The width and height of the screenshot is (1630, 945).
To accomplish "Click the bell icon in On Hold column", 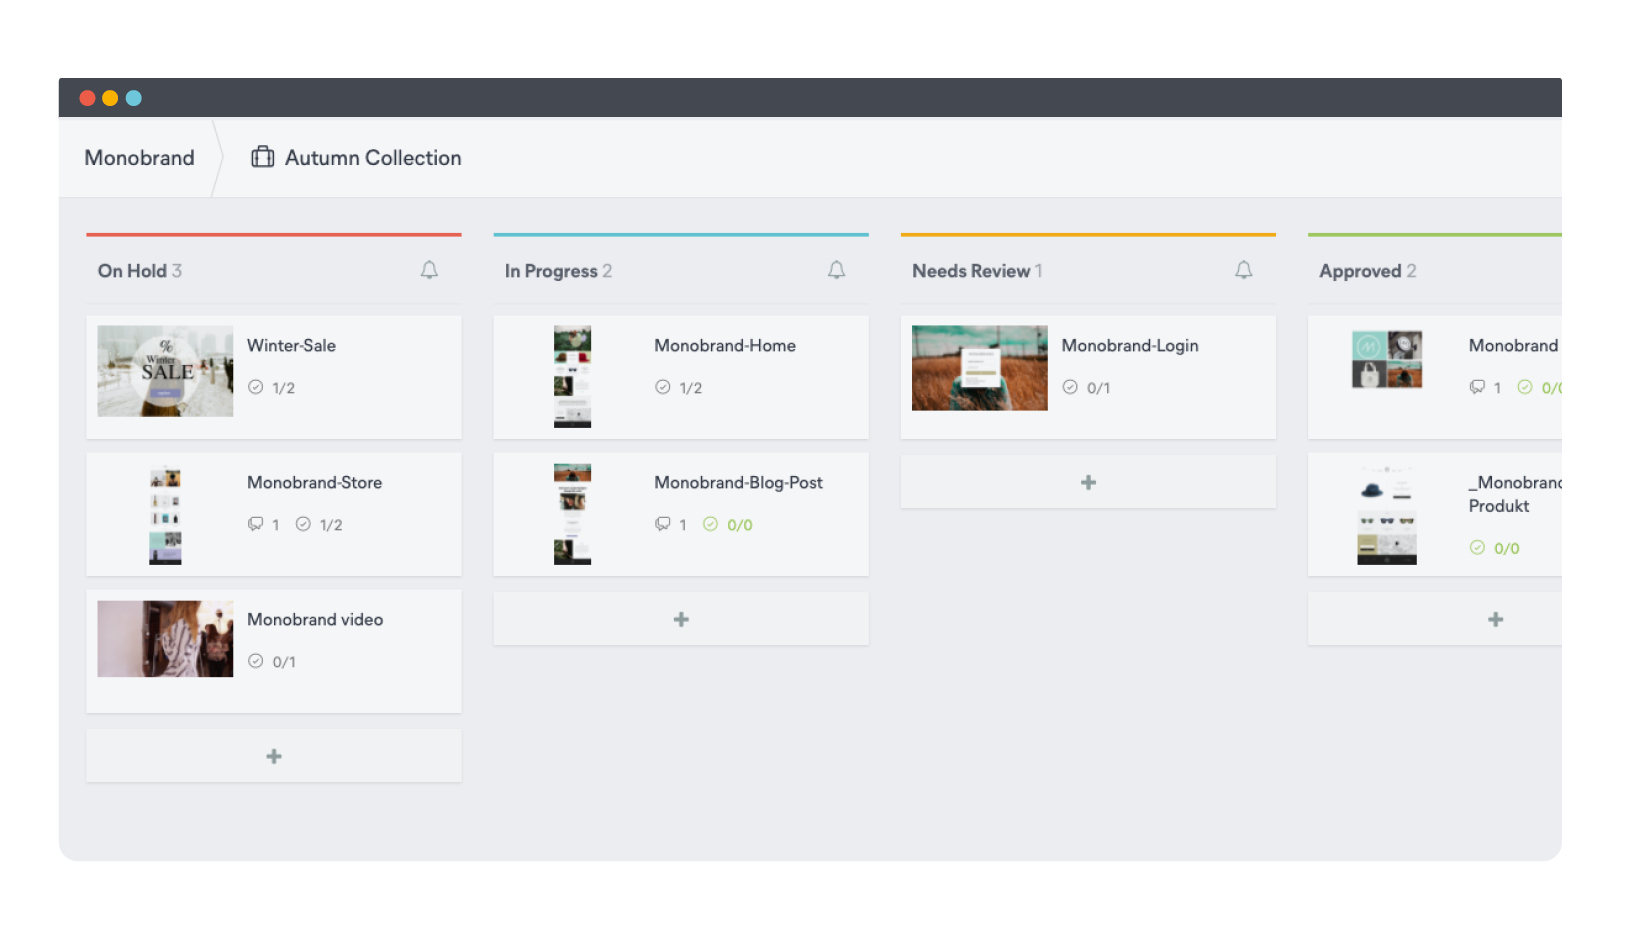I will pos(429,270).
